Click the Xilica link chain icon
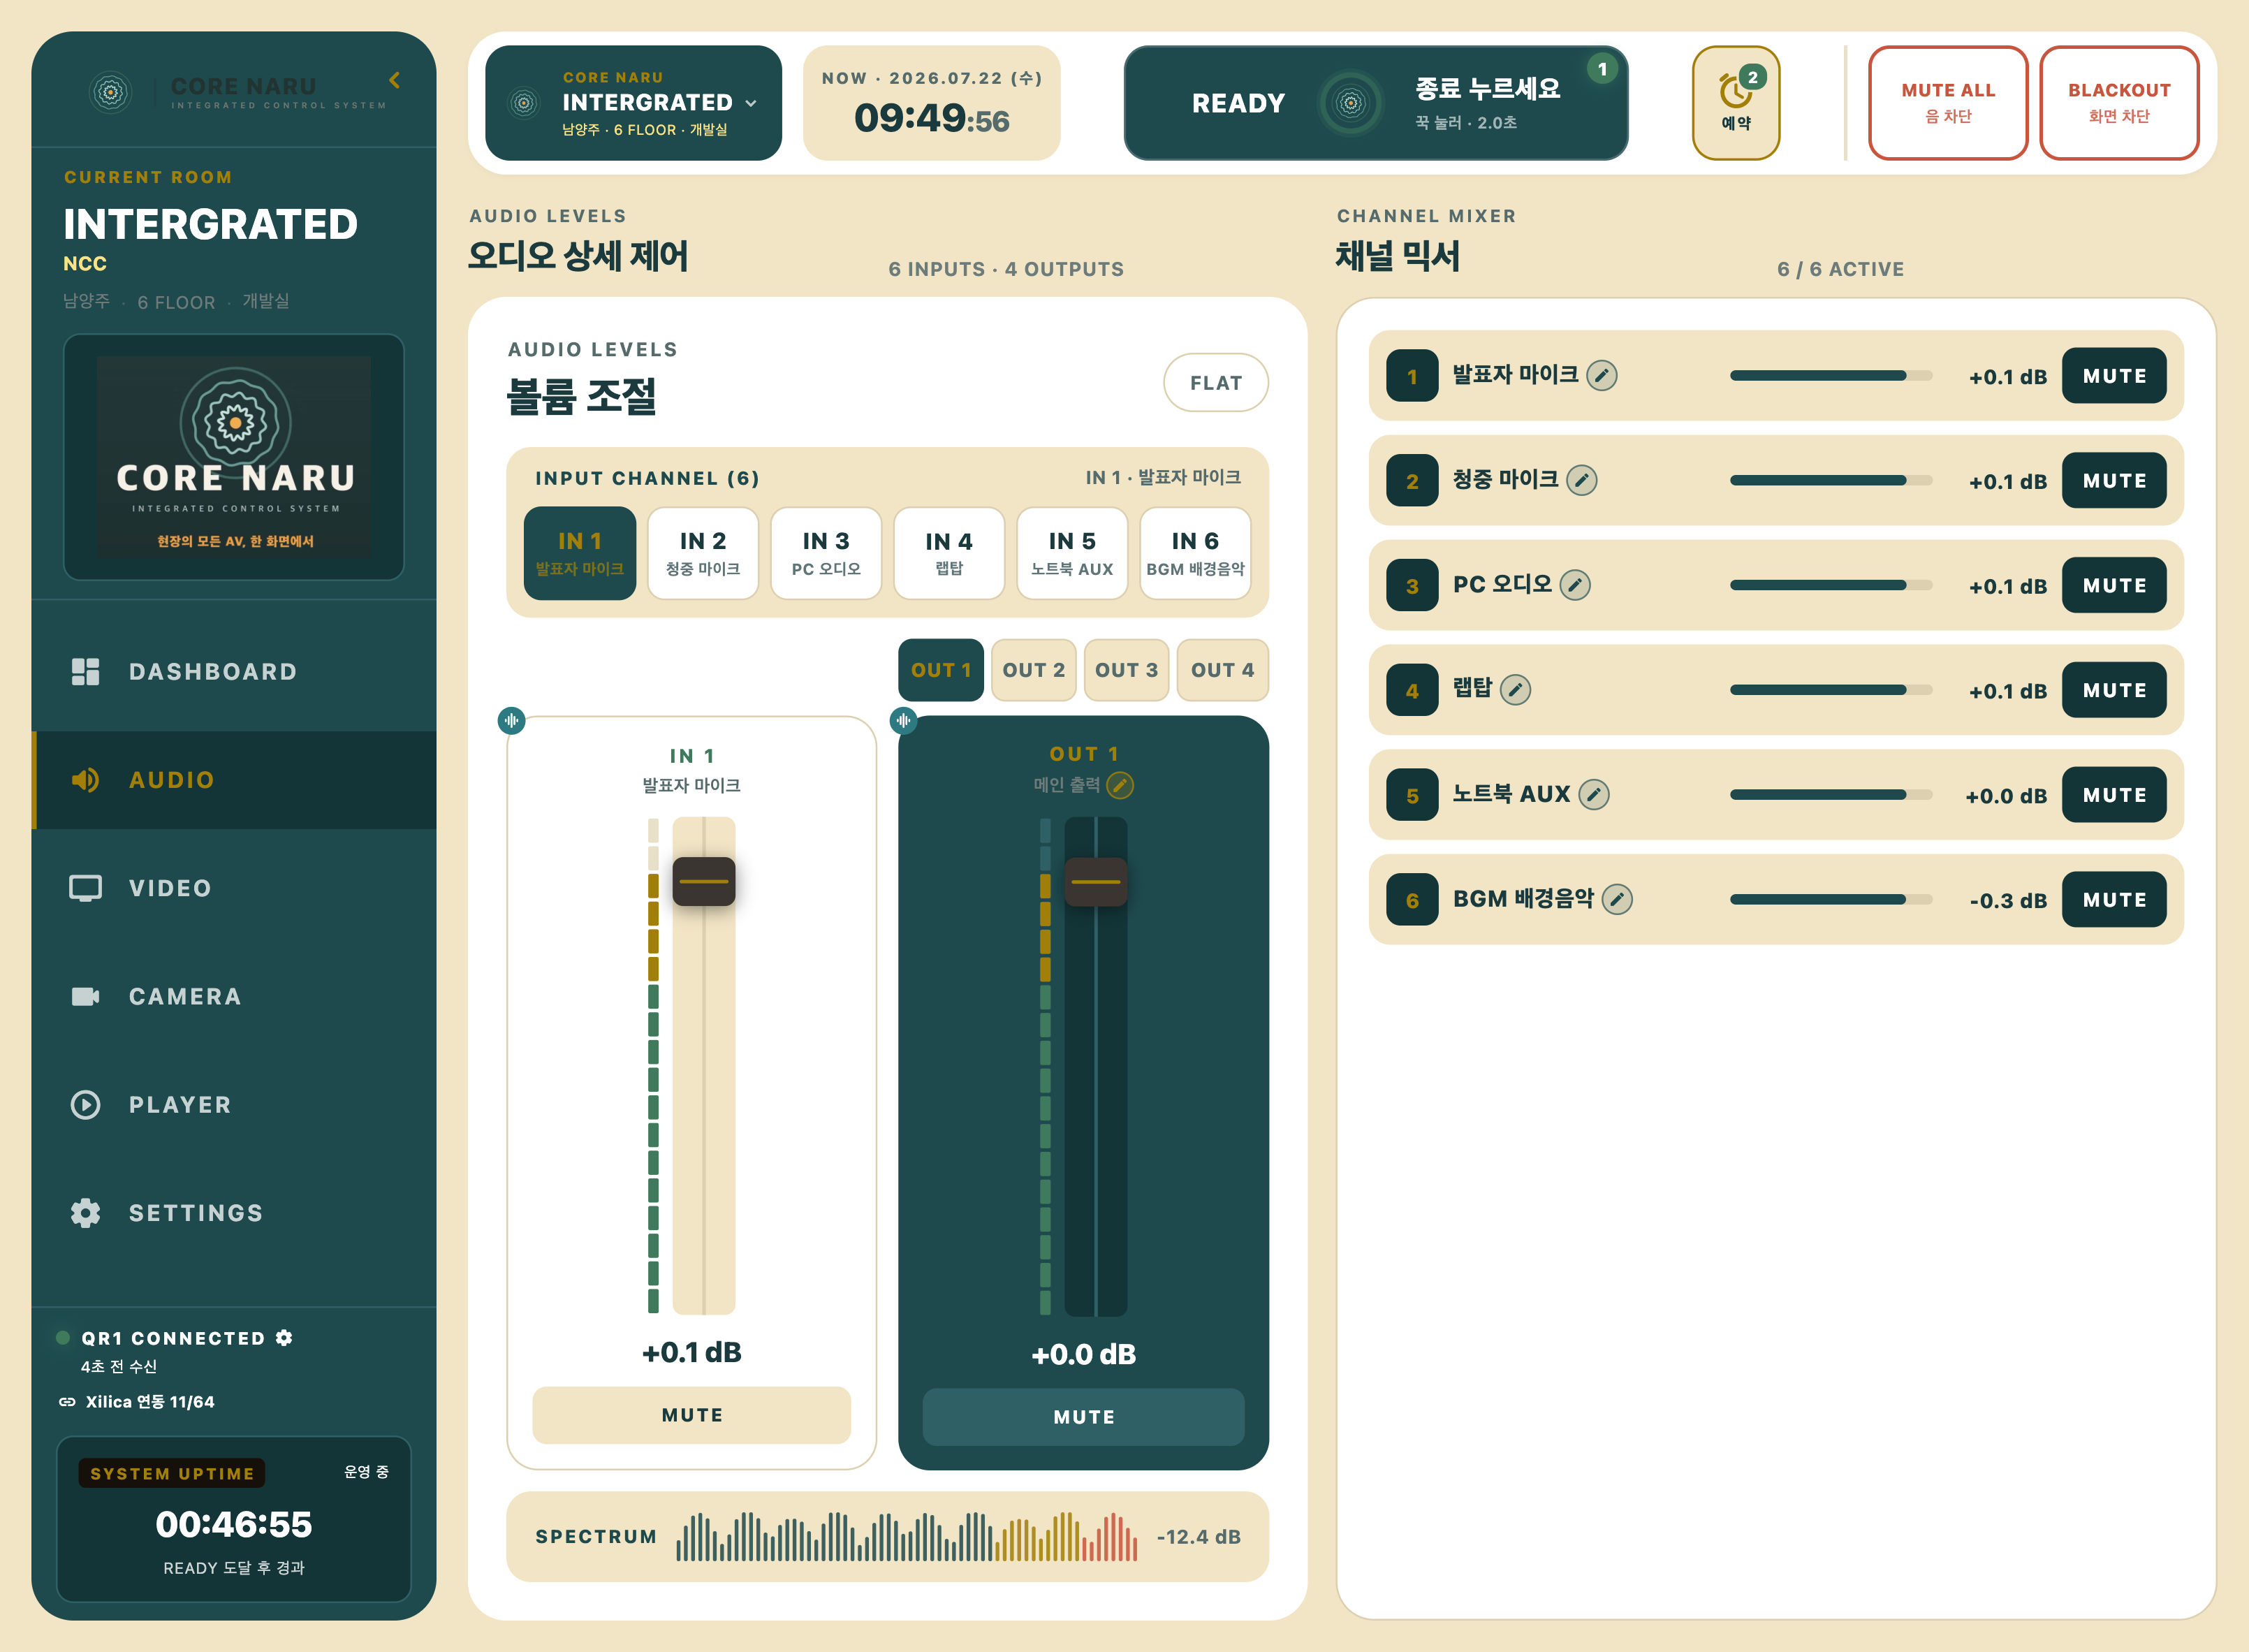The height and width of the screenshot is (1652, 2249). (67, 1402)
